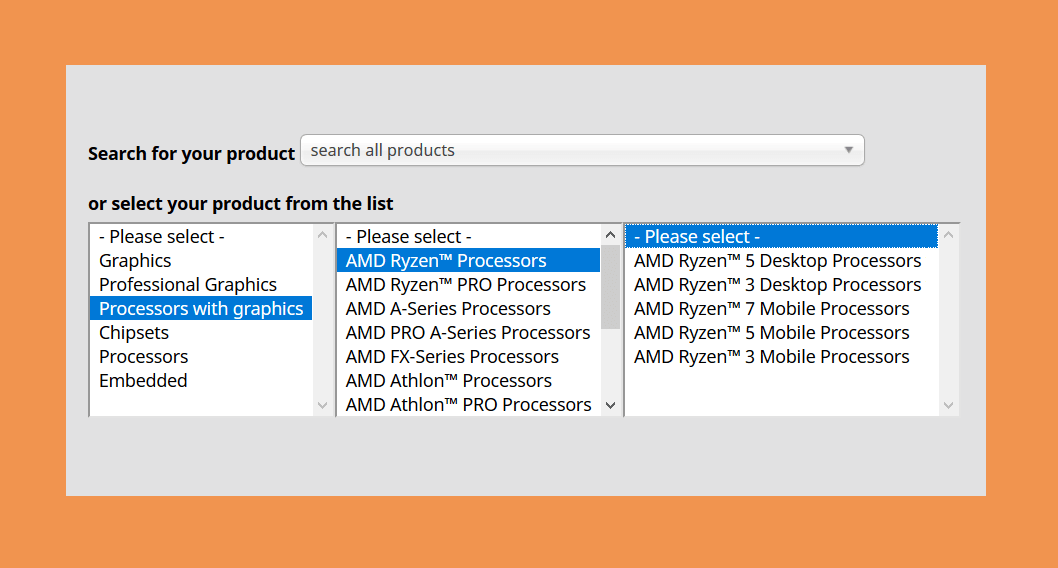Click the third list's scroll down arrow
This screenshot has height=568, width=1058.
(x=949, y=405)
